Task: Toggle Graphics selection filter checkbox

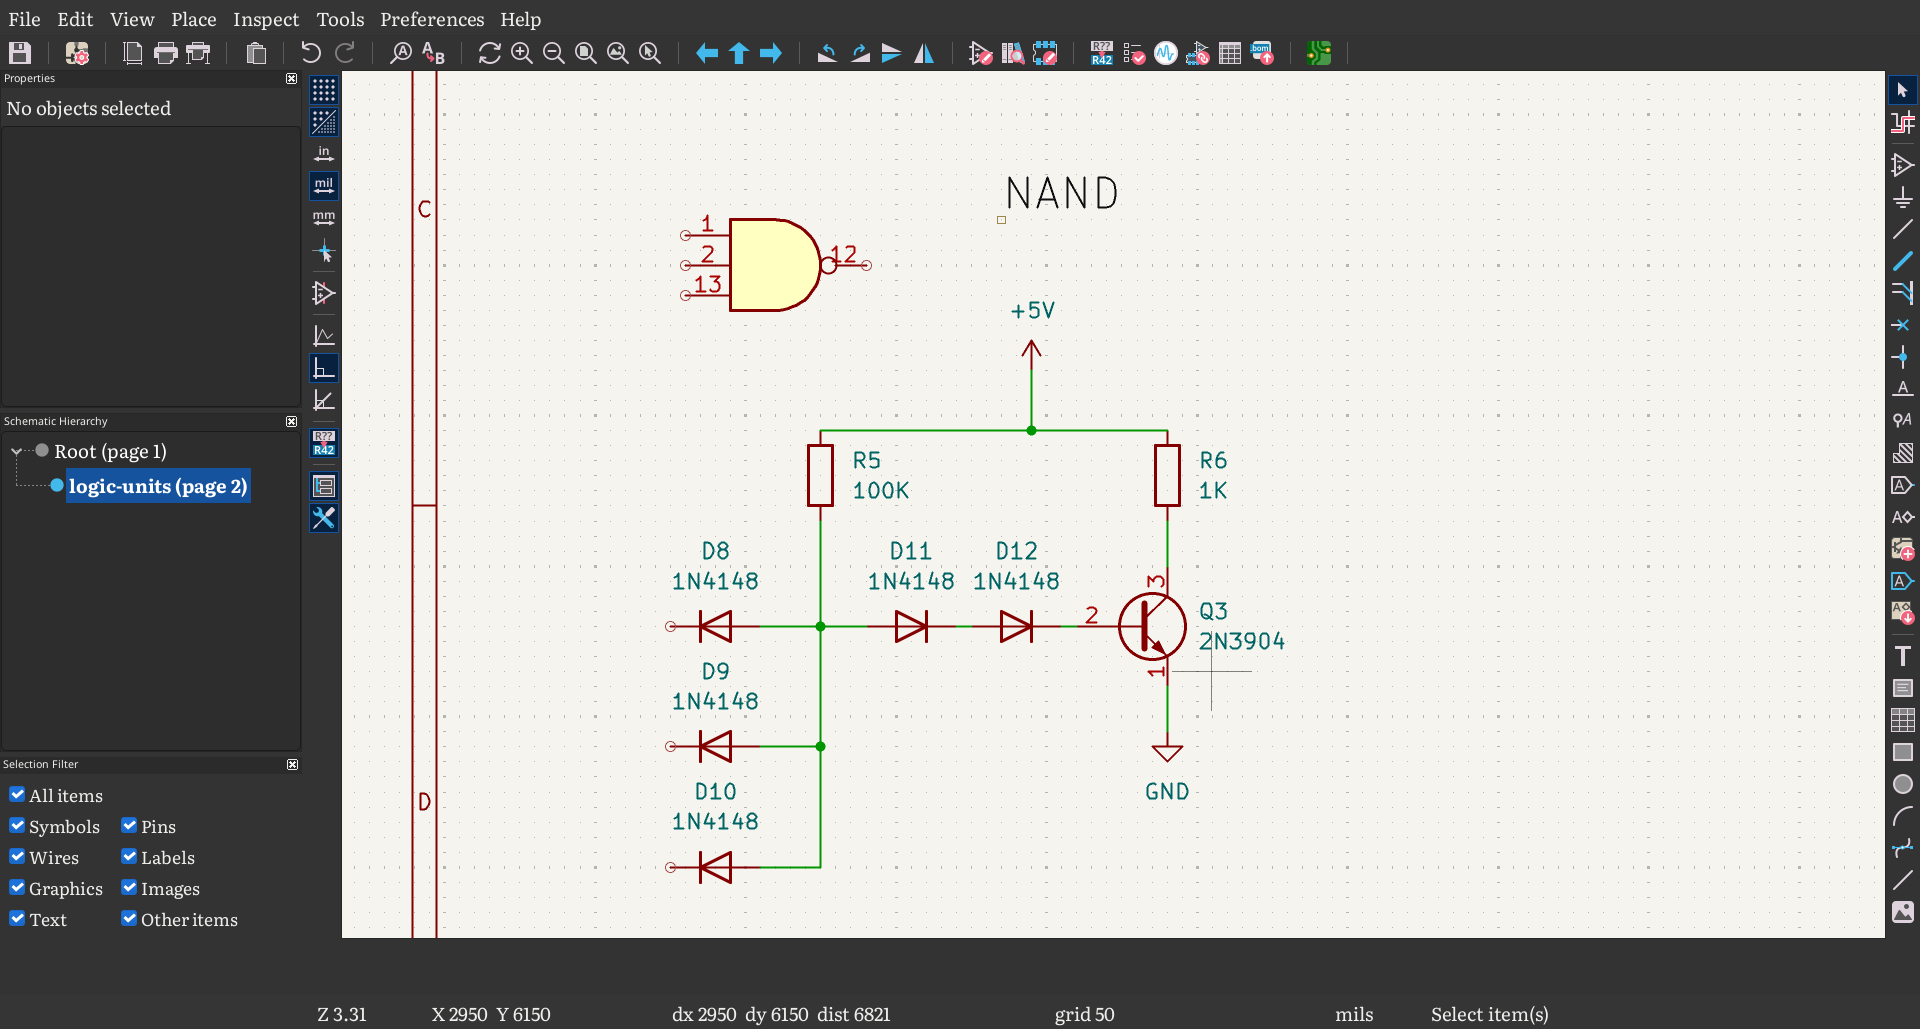Action: 17,888
